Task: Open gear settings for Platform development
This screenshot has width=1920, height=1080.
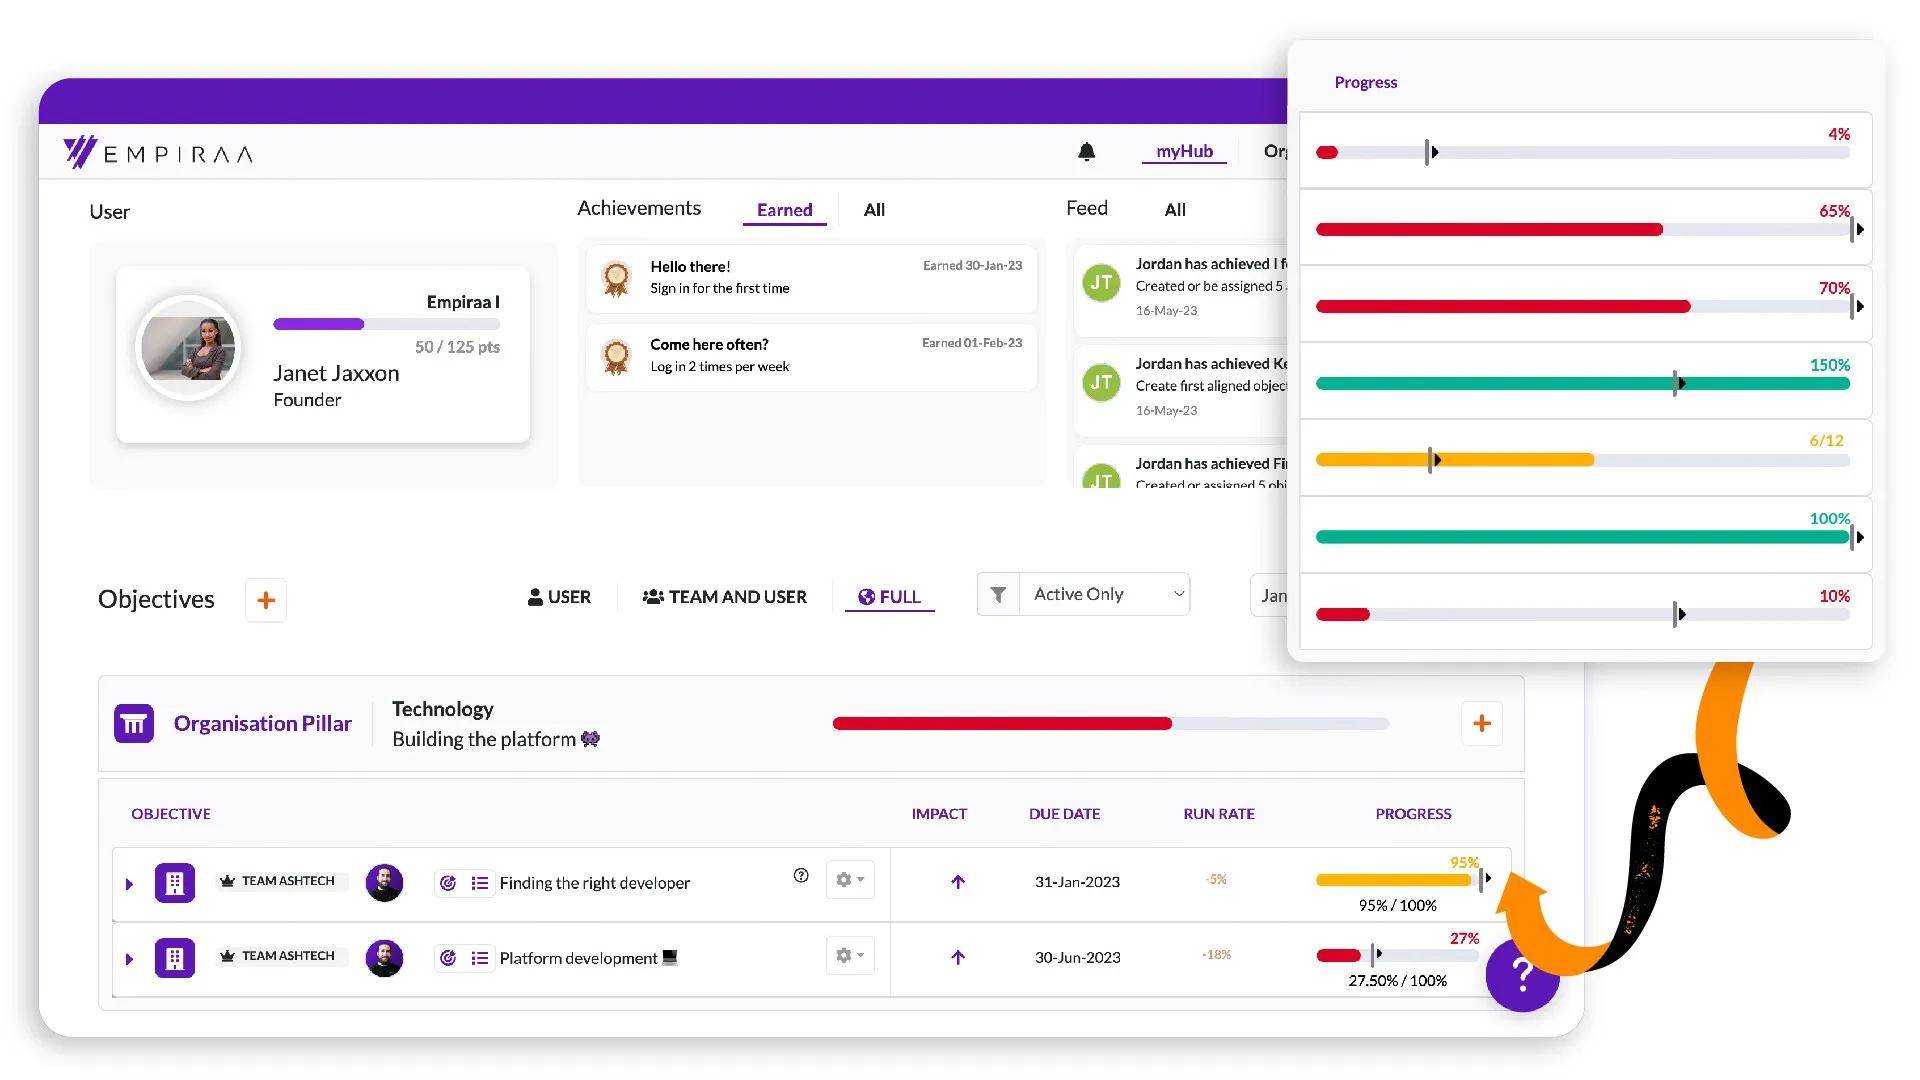Action: click(850, 956)
